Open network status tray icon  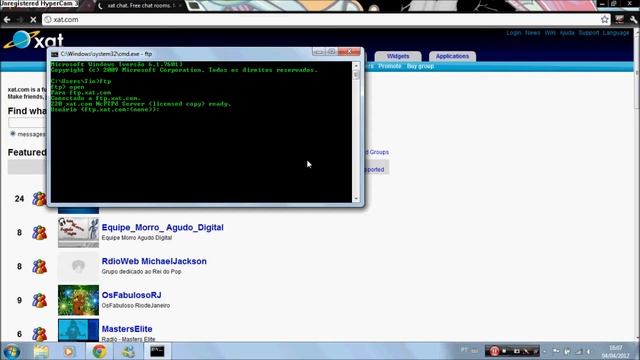pos(578,351)
